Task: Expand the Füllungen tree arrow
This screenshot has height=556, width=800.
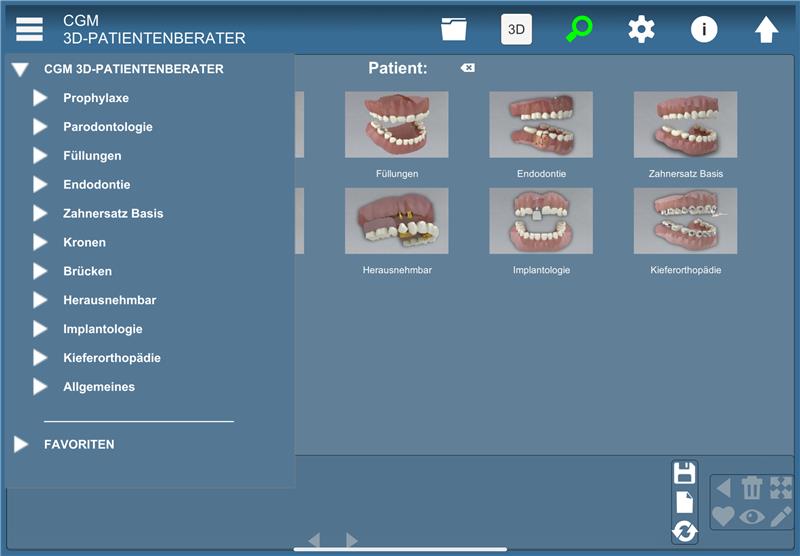Action: click(x=40, y=156)
